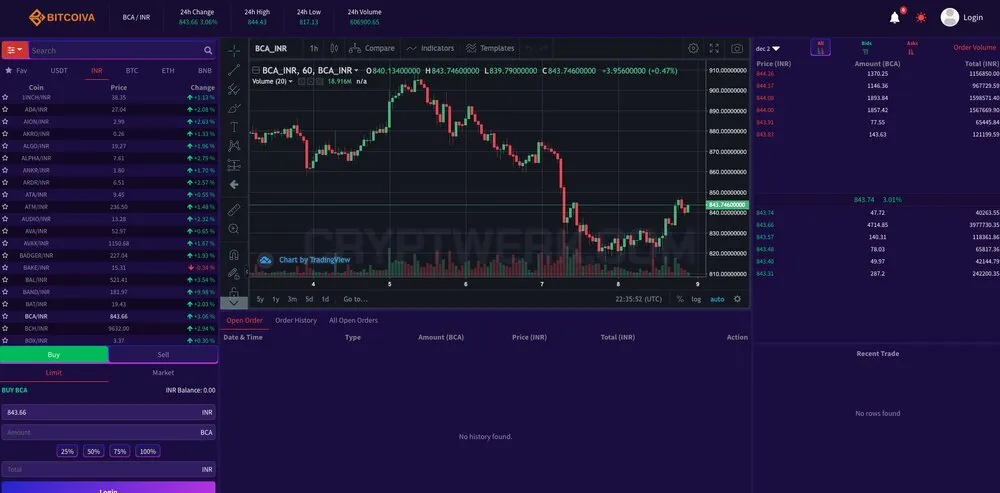Toggle the magnet mode icon
The image size is (1000, 493).
tap(233, 254)
